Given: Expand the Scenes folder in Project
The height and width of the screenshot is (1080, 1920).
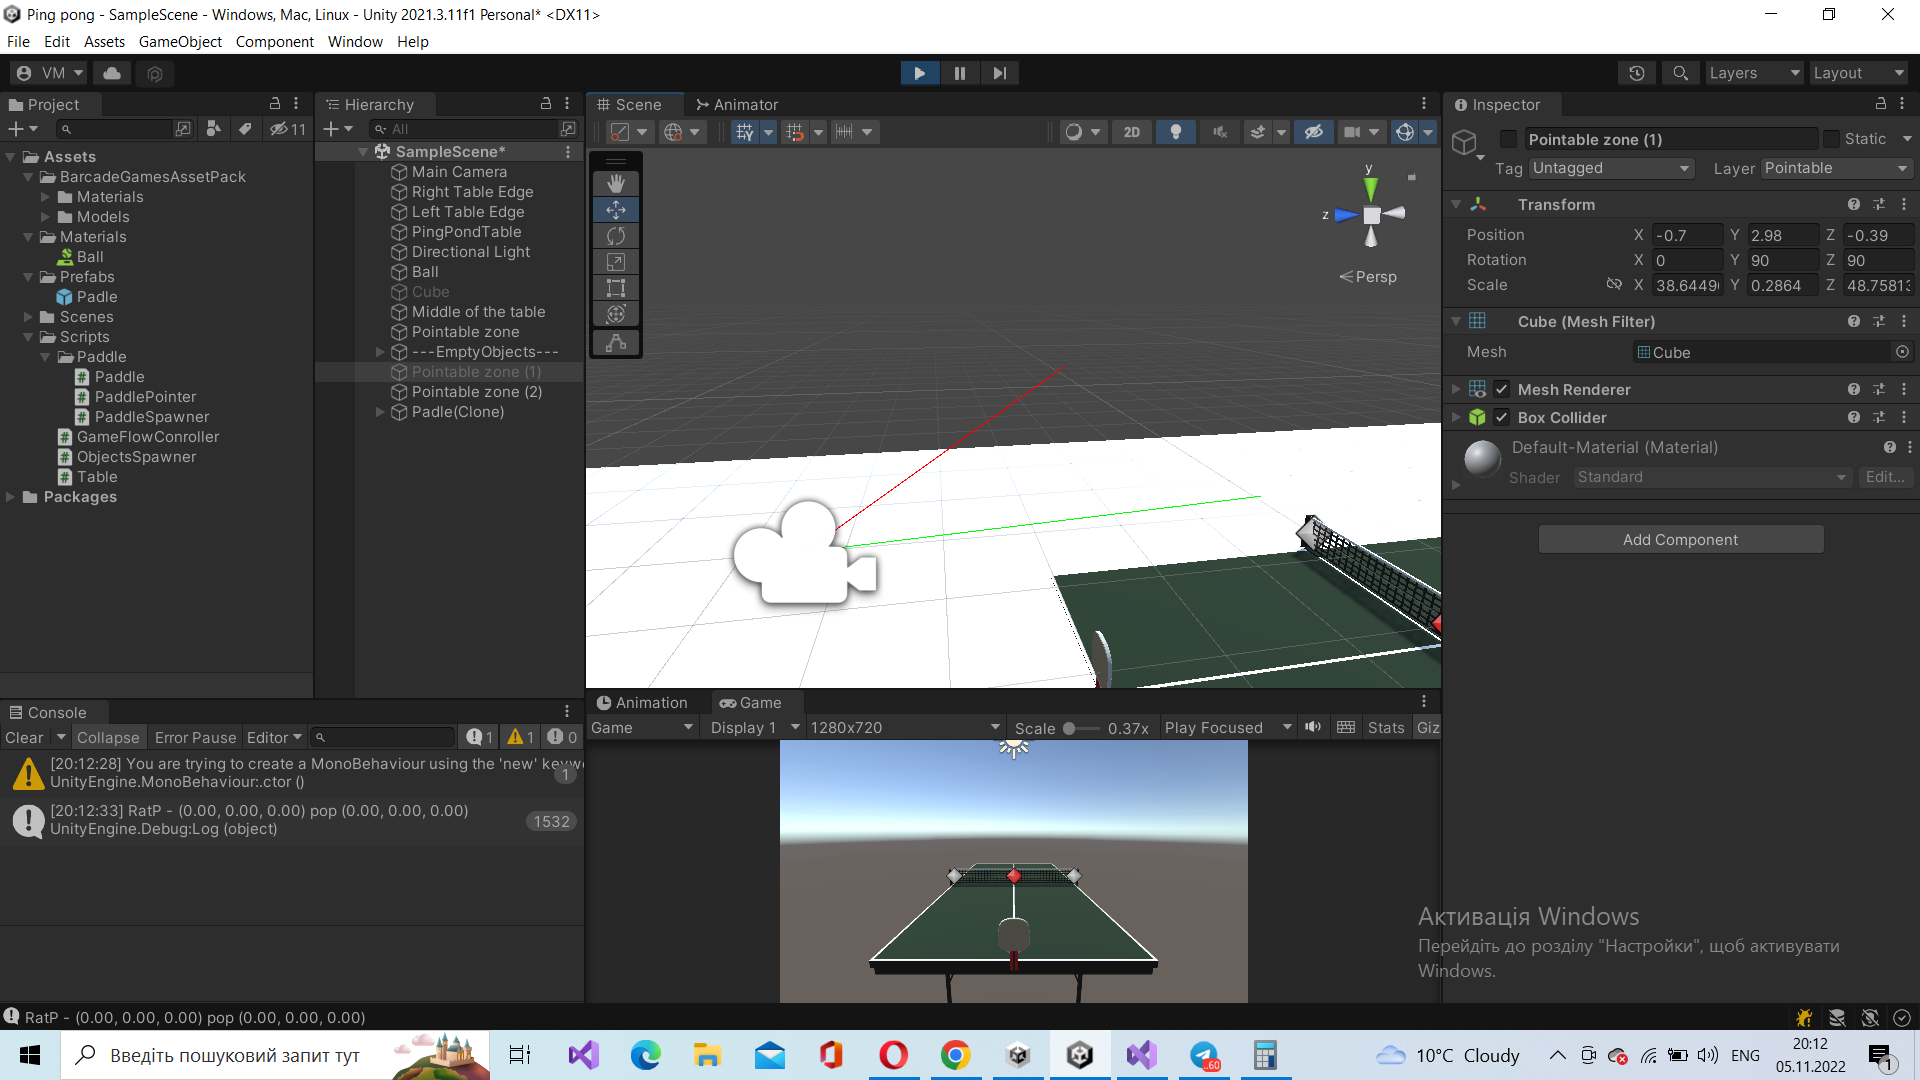Looking at the screenshot, I should (x=28, y=317).
